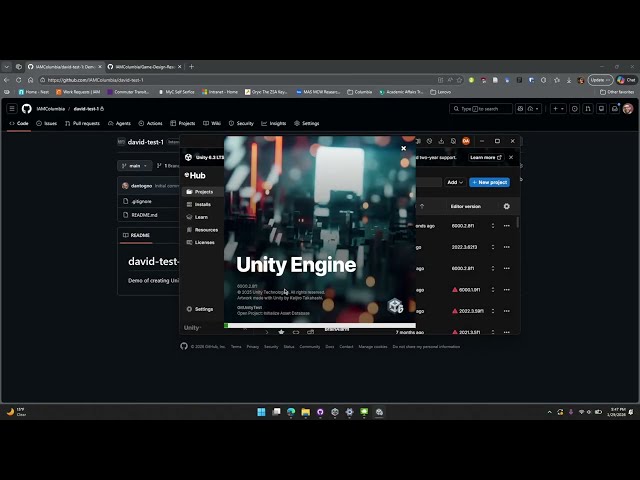640x480 pixels.
Task: Click the browser Update button
Action: pos(600,80)
